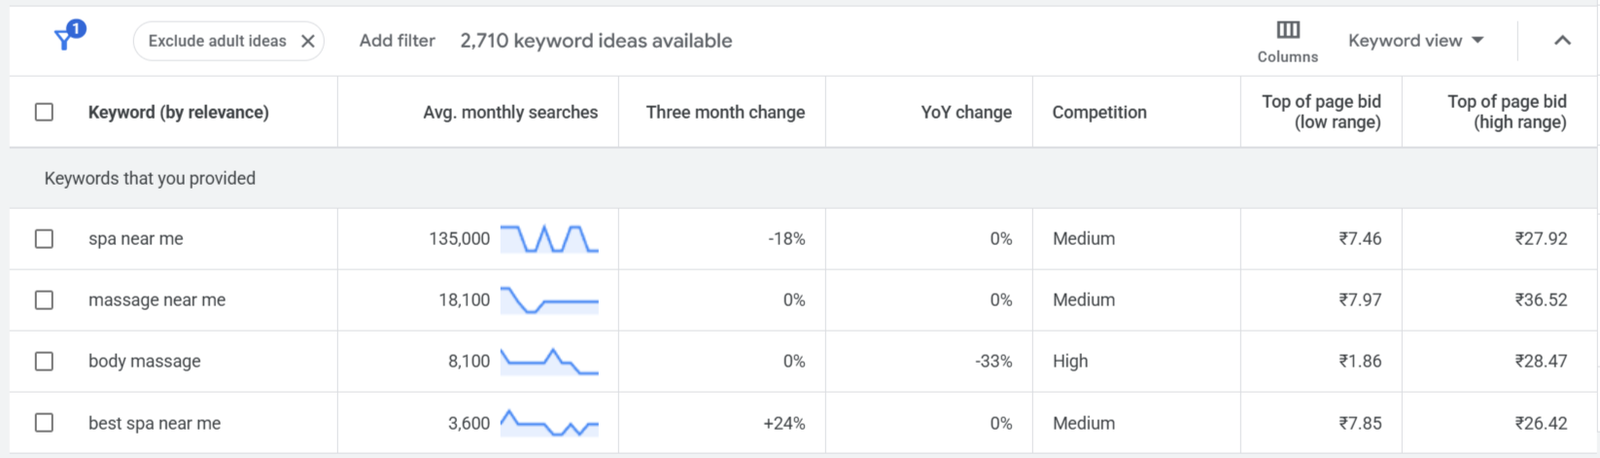1600x458 pixels.
Task: Open the Keyword view dropdown
Action: pyautogui.click(x=1415, y=41)
